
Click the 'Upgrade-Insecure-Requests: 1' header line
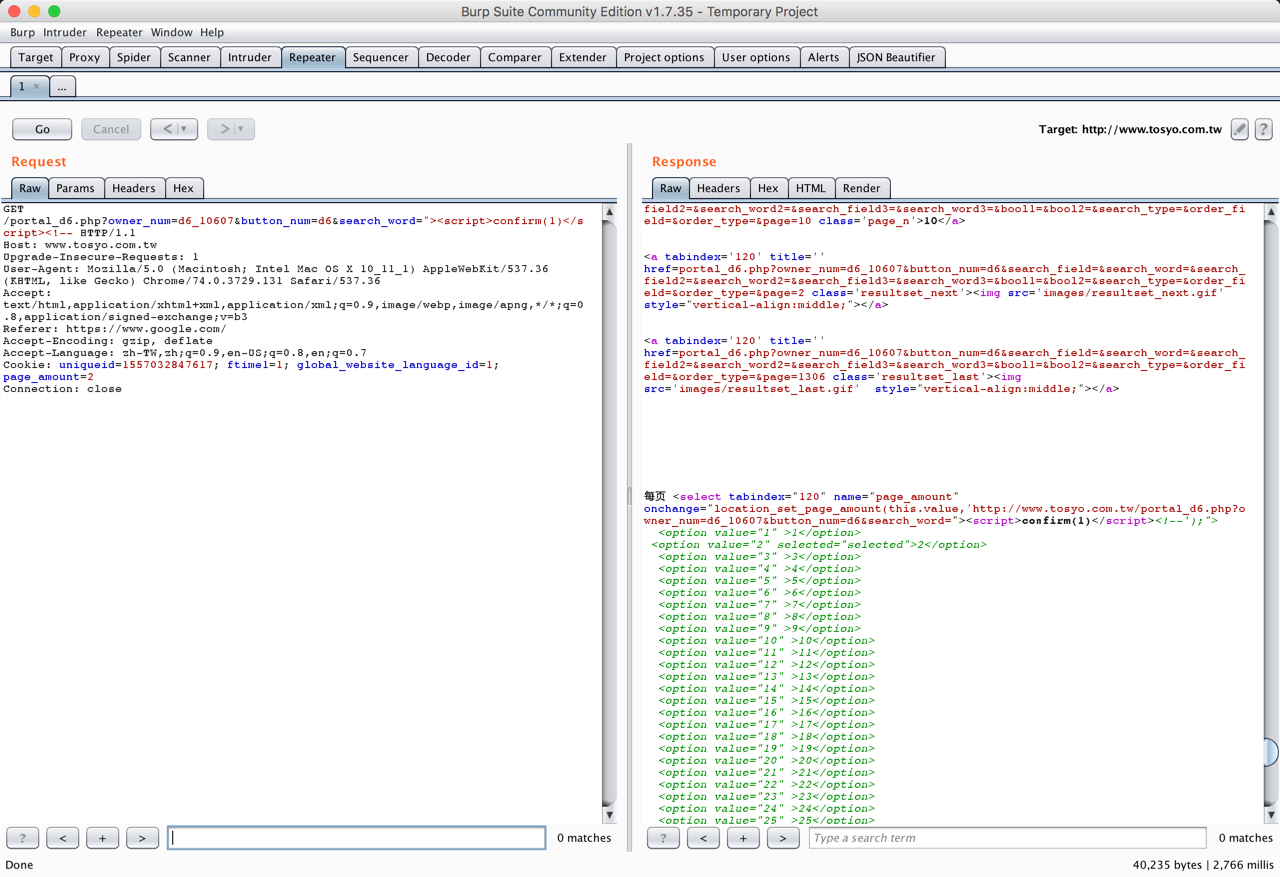[x=101, y=257]
